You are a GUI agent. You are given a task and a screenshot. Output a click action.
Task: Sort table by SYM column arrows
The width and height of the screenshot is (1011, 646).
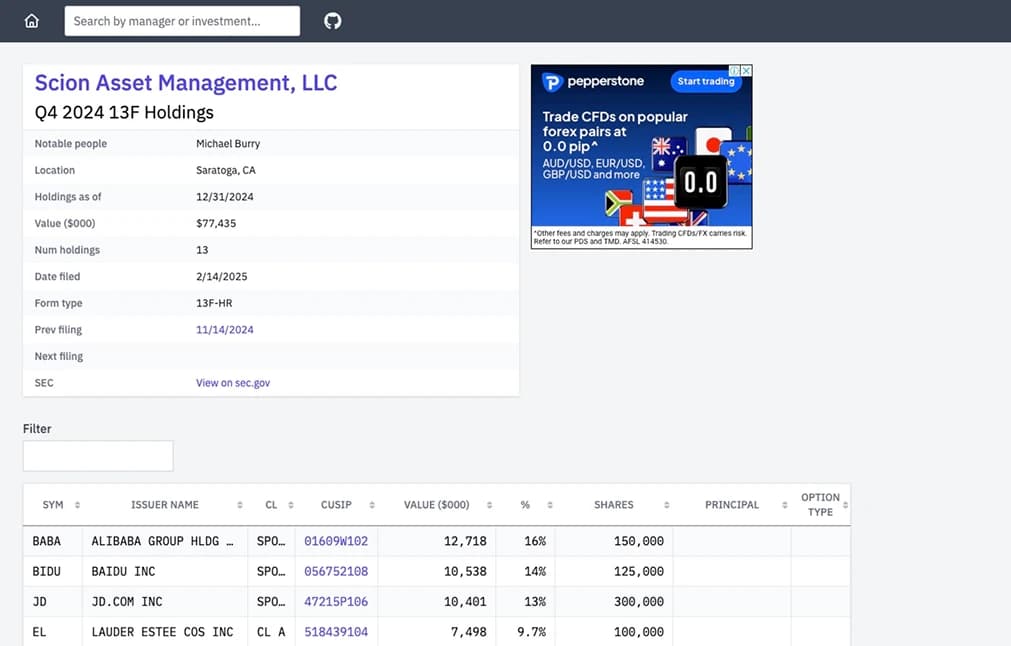click(x=77, y=505)
